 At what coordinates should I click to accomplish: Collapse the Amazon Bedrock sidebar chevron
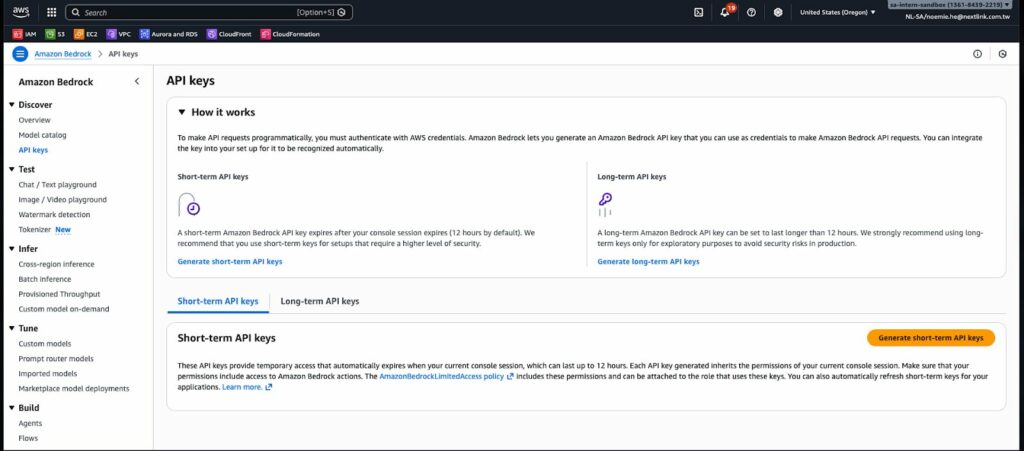136,82
